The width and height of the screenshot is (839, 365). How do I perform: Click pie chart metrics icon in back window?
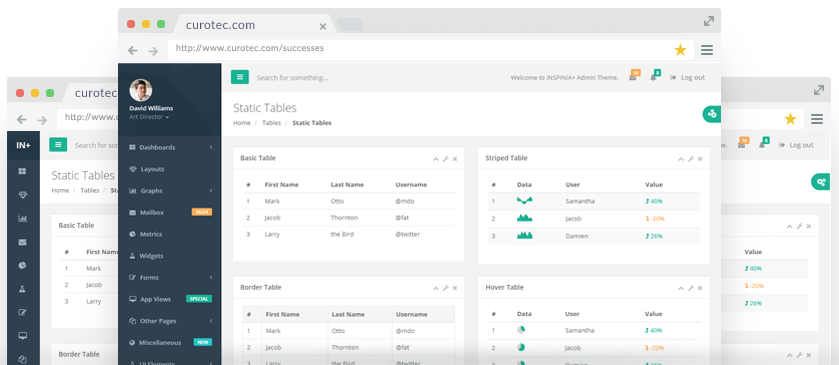tap(22, 265)
